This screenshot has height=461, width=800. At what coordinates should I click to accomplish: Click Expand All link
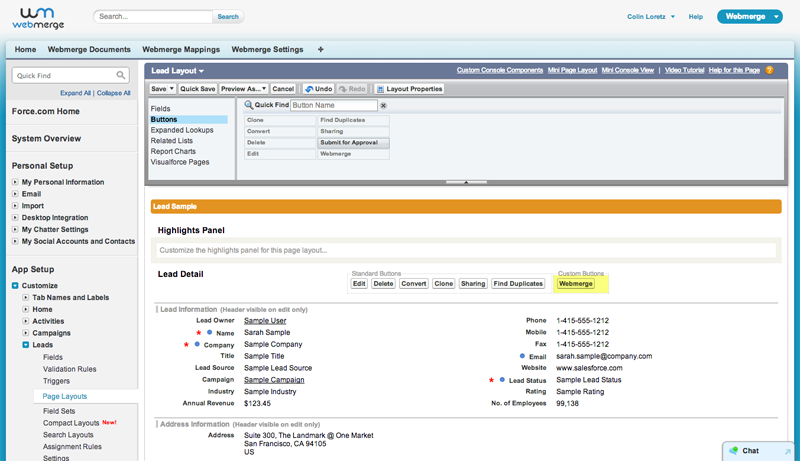coord(75,93)
